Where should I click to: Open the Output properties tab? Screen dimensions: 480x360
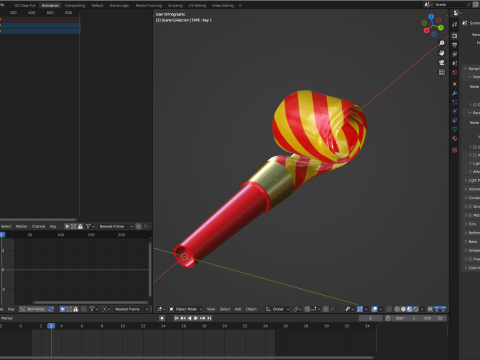pos(455,45)
